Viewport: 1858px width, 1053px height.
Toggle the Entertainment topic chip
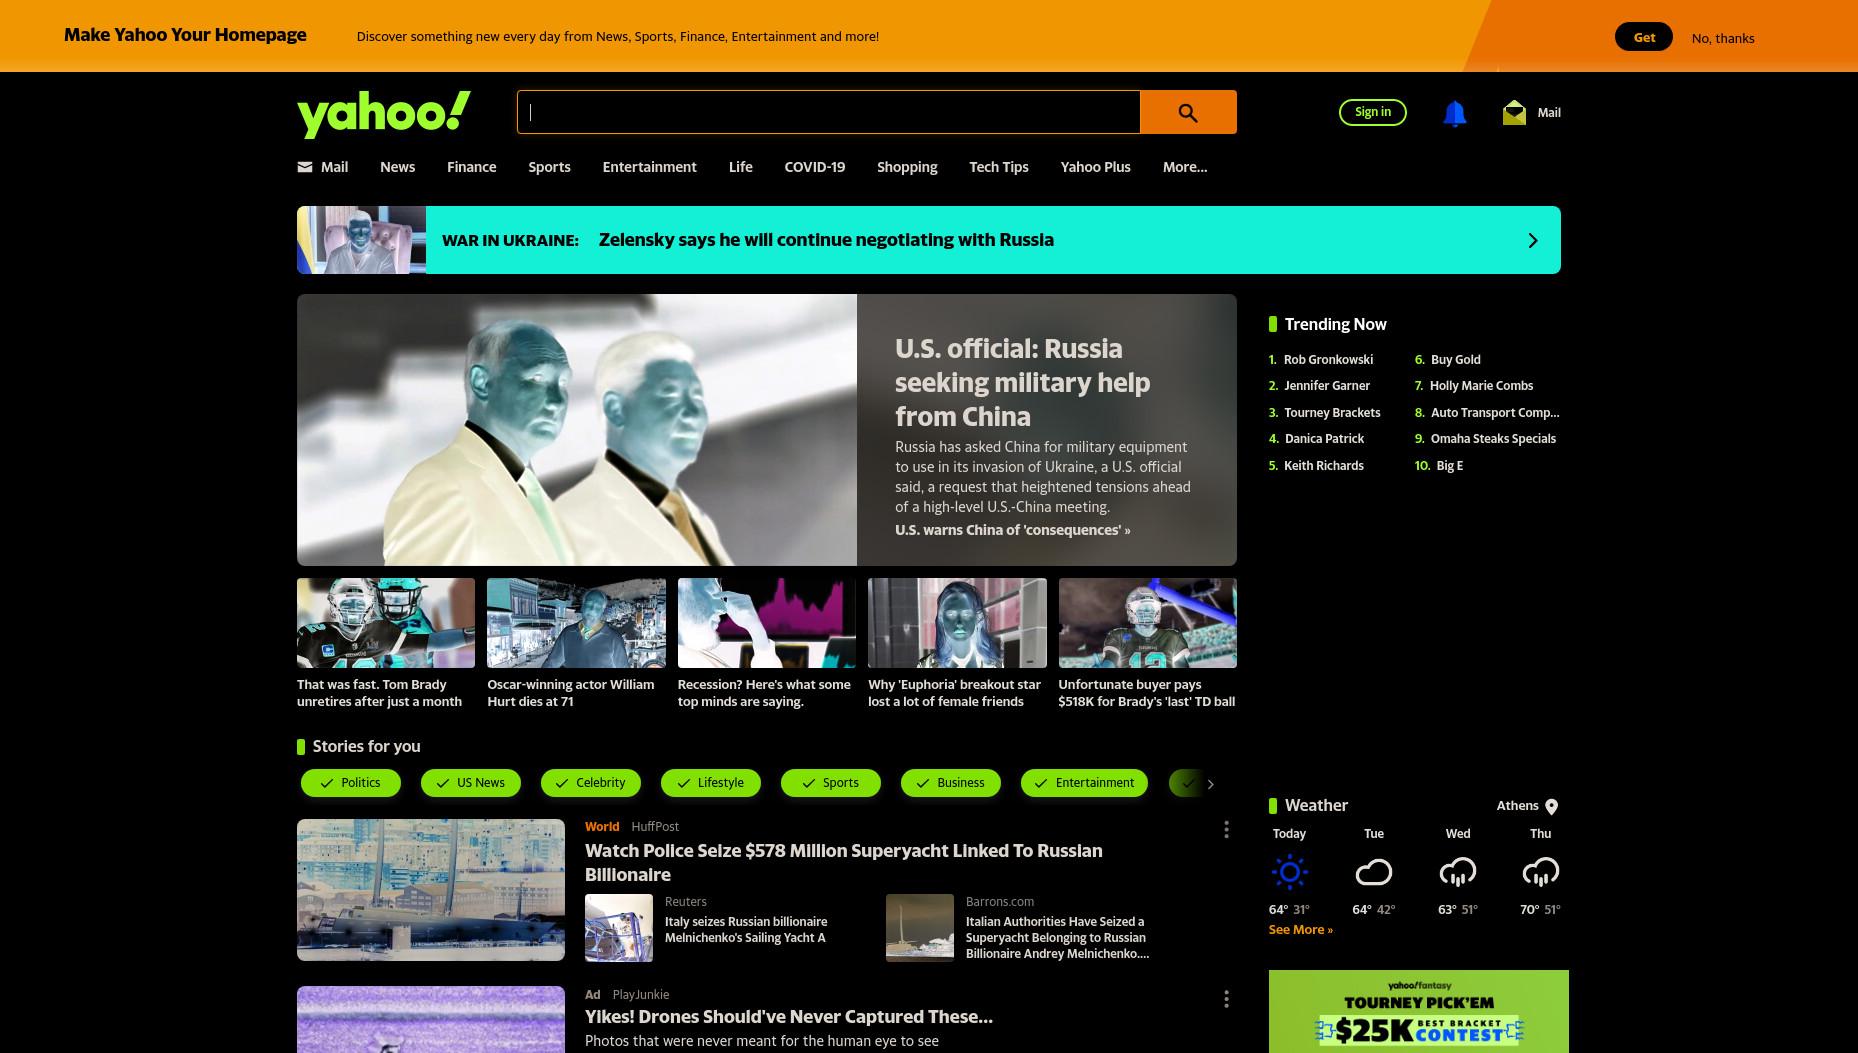click(x=1084, y=783)
